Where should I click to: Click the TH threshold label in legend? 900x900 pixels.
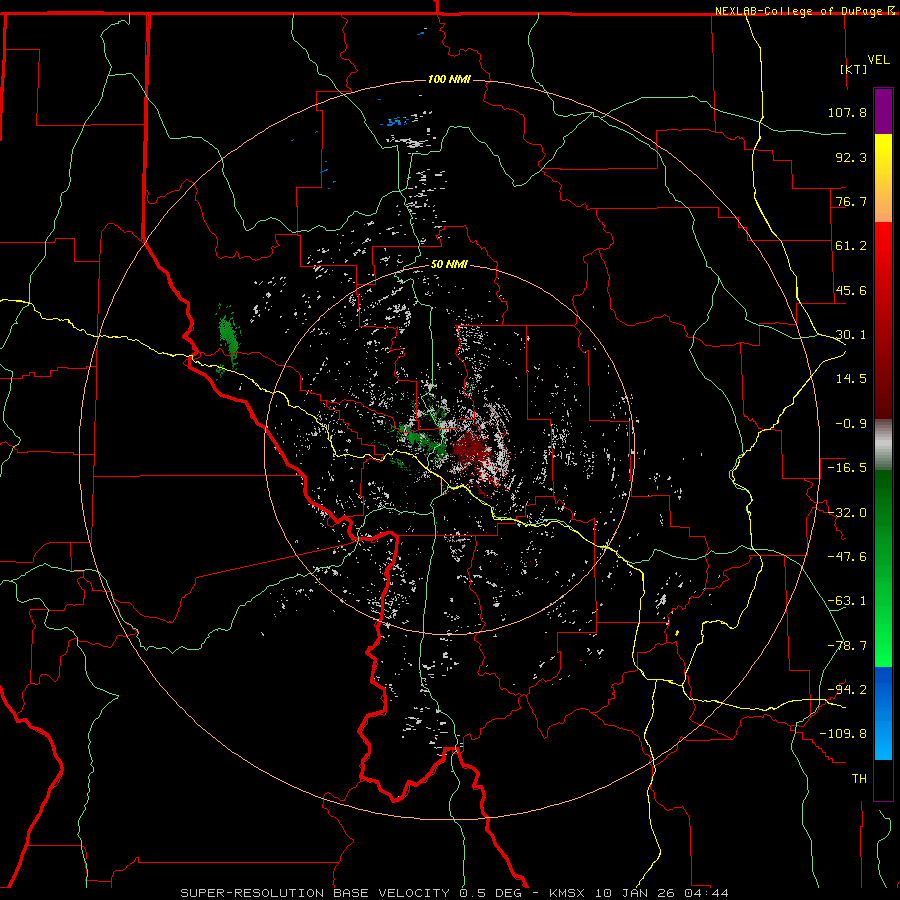pos(859,779)
